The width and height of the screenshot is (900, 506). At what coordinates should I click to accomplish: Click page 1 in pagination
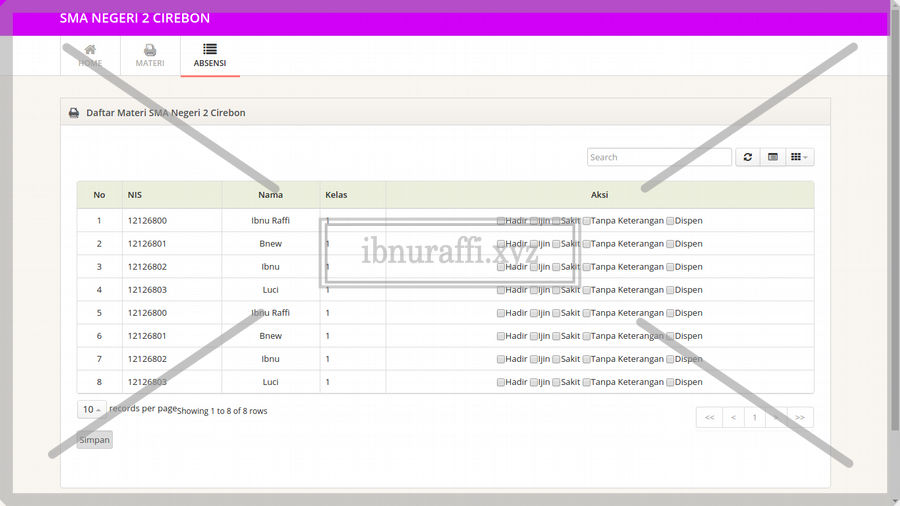tap(755, 417)
